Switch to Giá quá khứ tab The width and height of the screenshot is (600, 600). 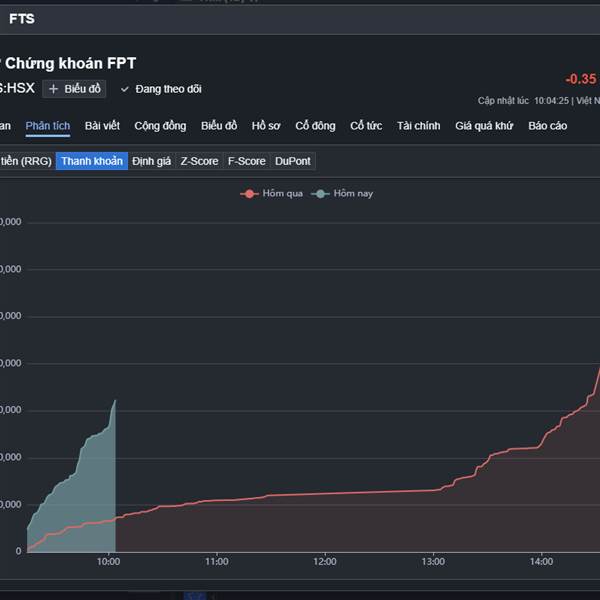(x=484, y=126)
